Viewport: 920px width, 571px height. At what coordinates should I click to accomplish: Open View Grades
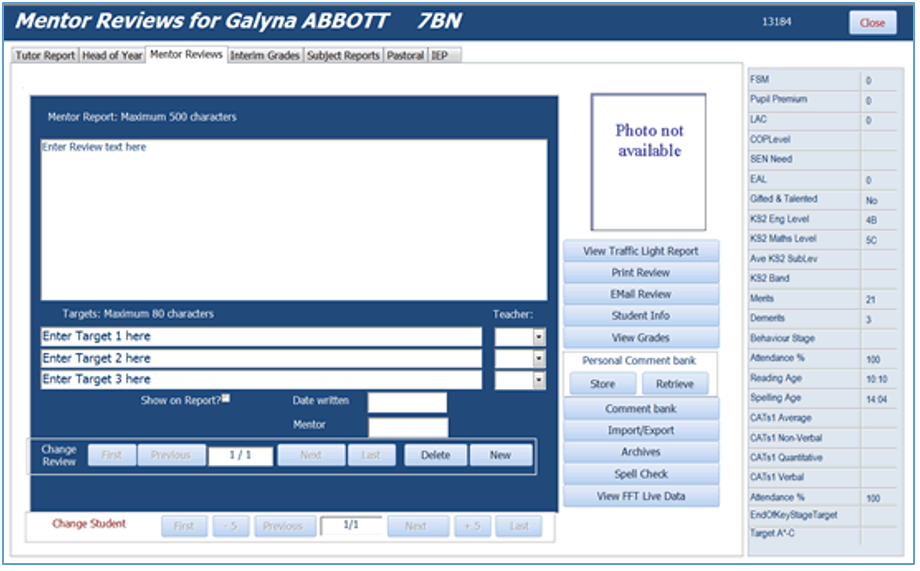[641, 338]
